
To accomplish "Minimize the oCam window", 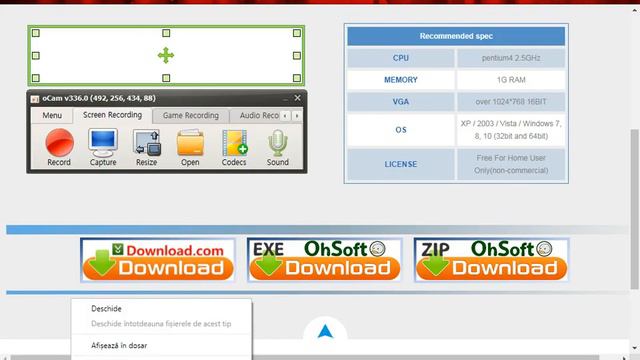I will [x=285, y=98].
